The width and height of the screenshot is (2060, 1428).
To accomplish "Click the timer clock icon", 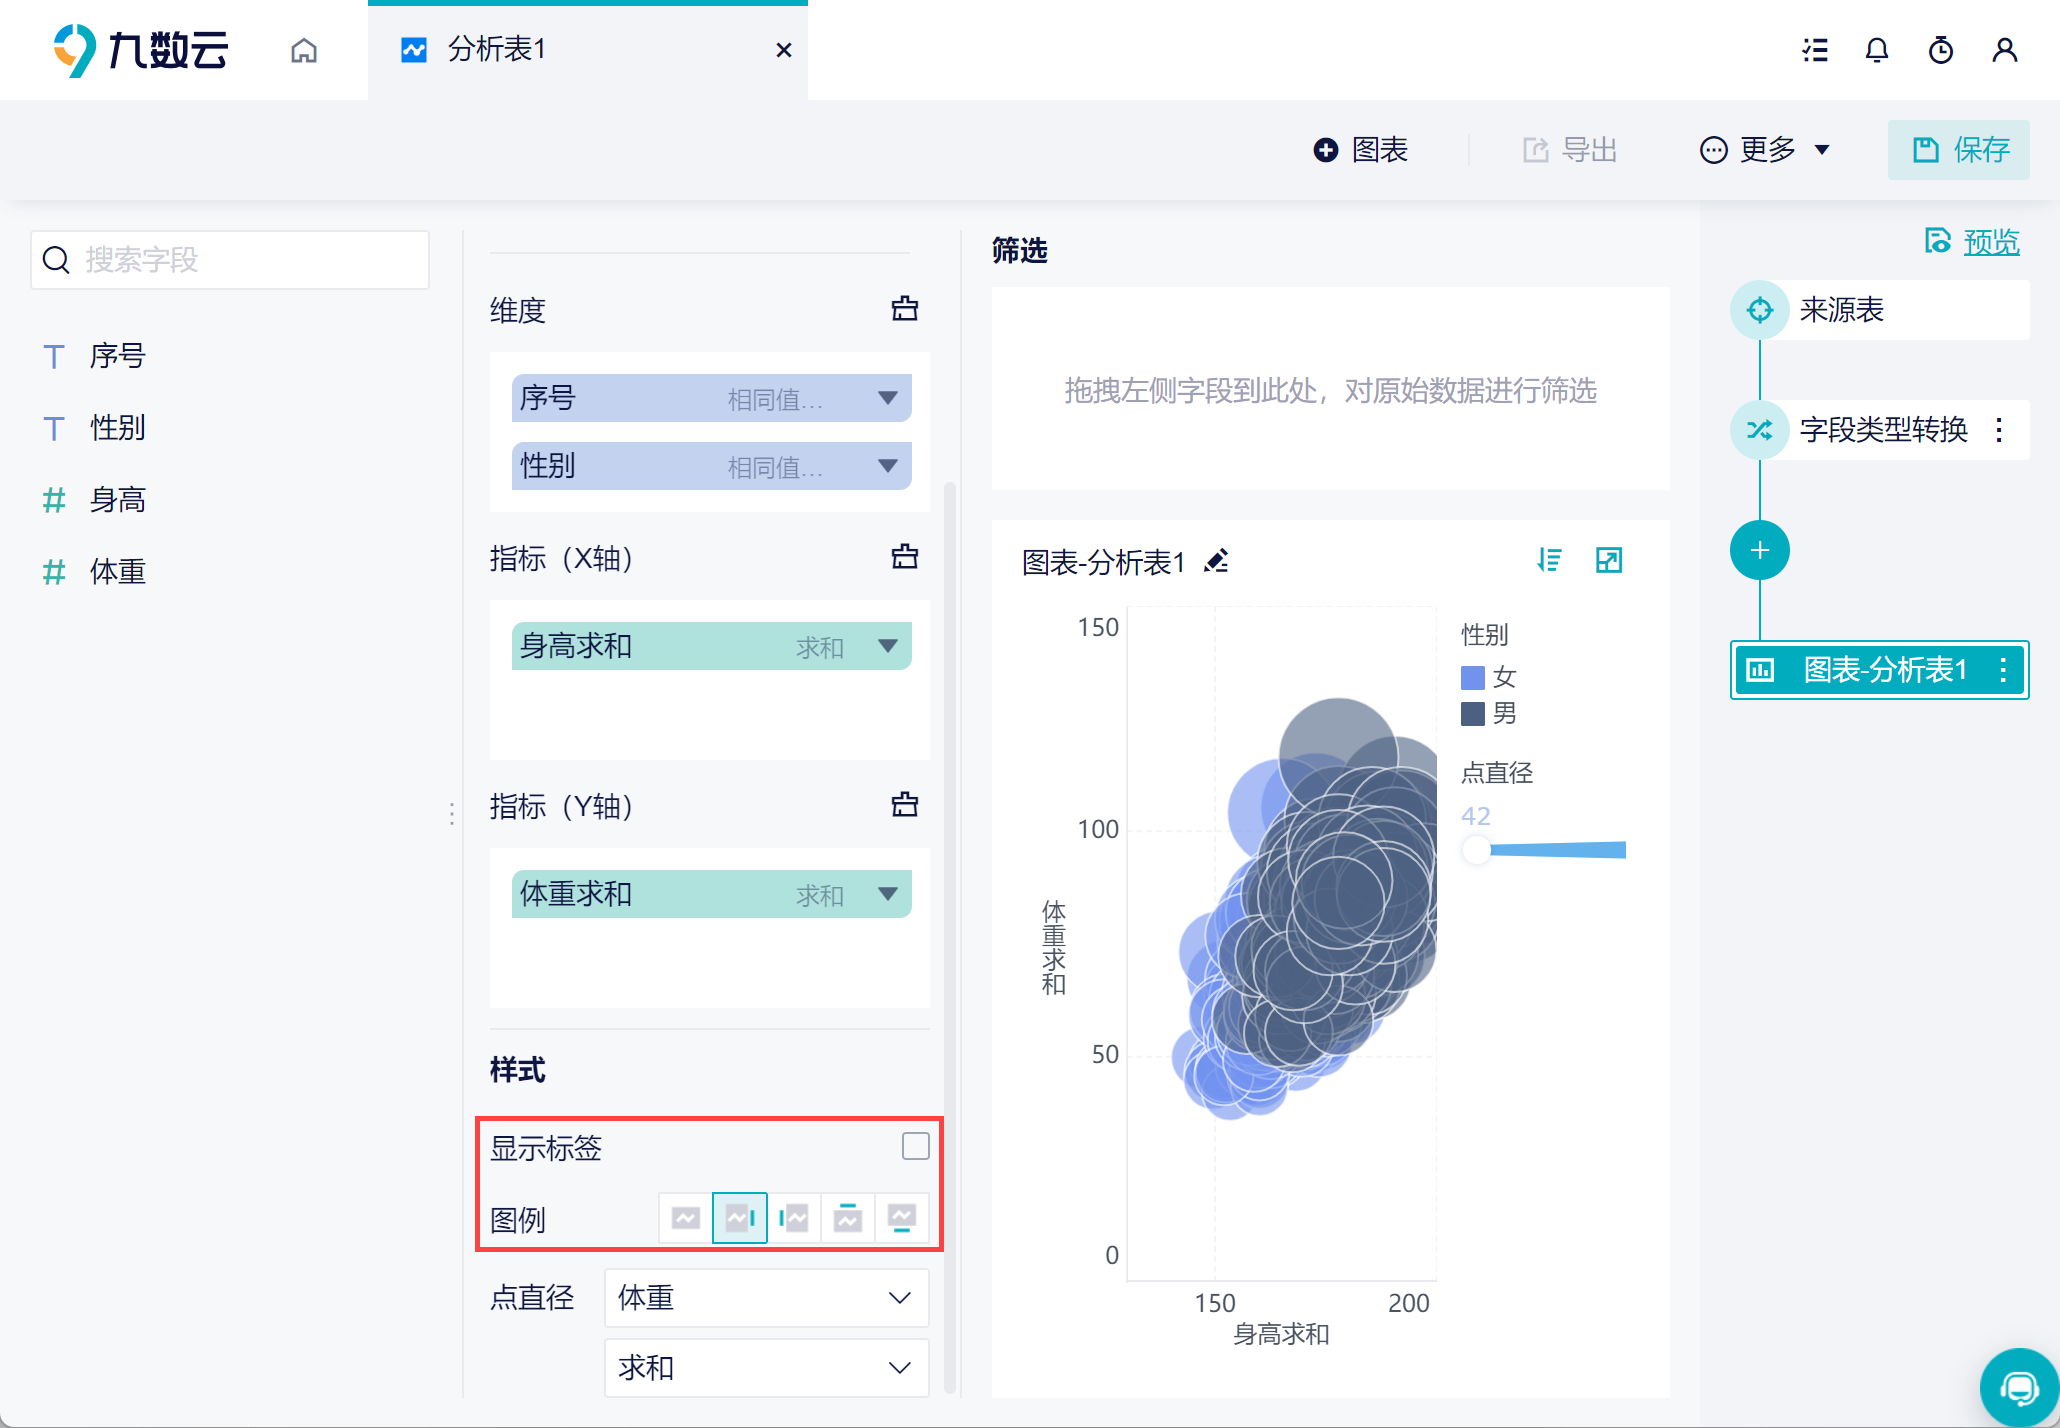I will tap(1941, 50).
